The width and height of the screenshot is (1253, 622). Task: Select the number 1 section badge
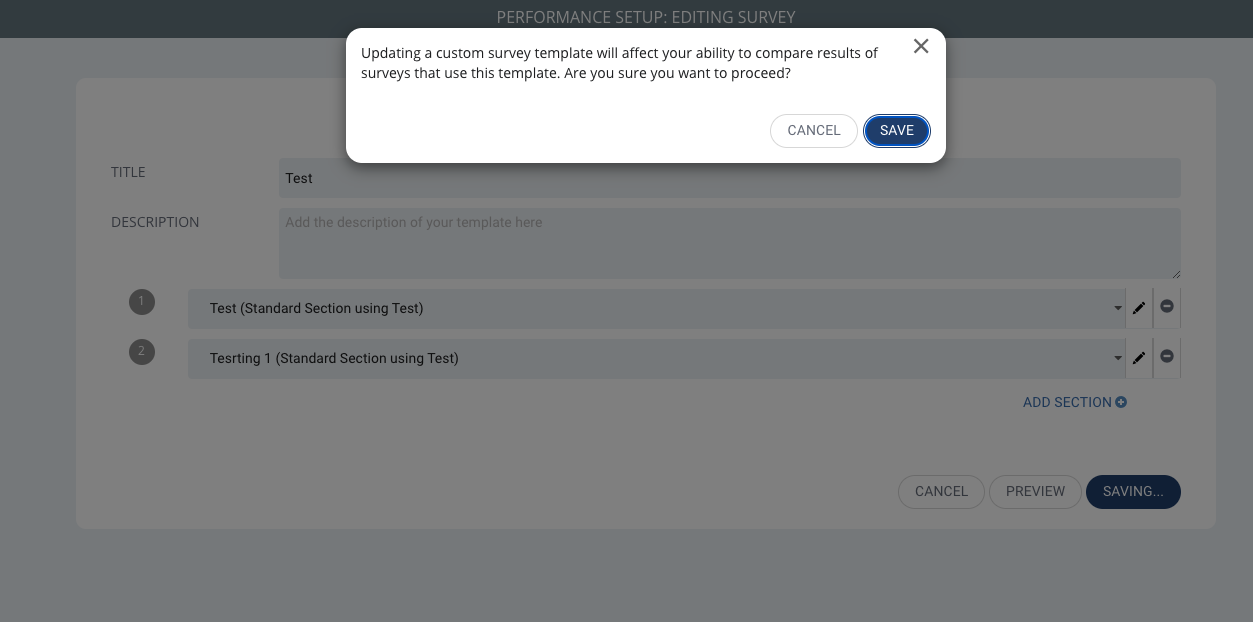point(142,301)
